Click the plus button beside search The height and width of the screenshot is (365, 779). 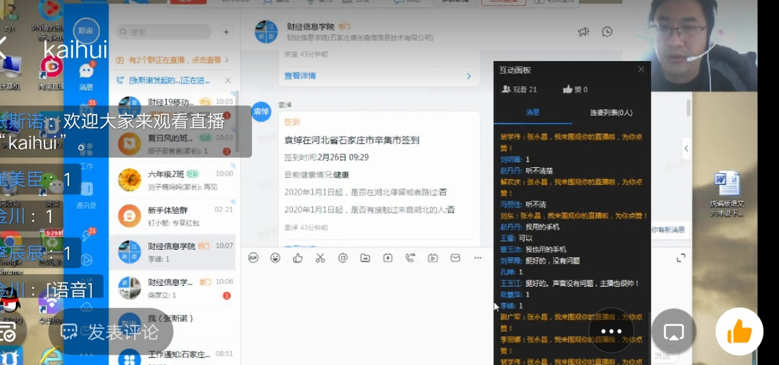(226, 32)
